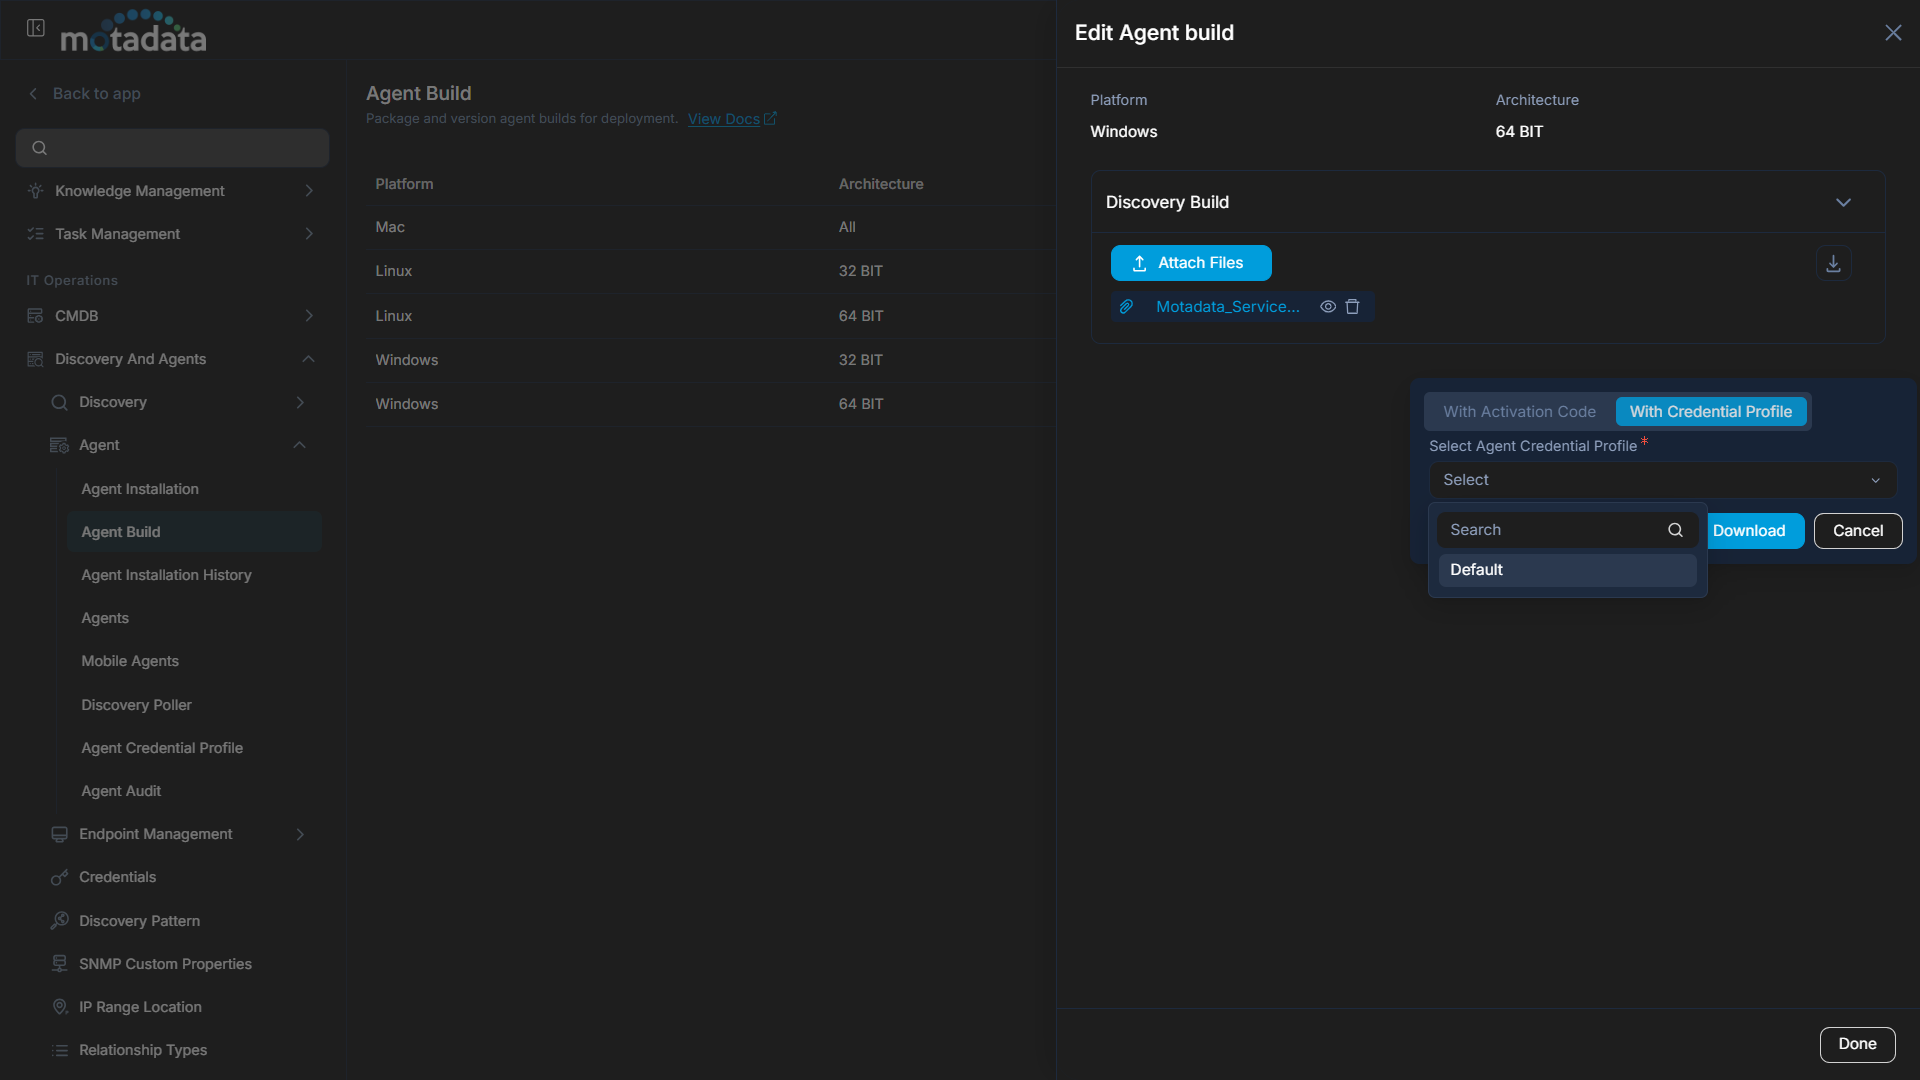The width and height of the screenshot is (1920, 1080).
Task: Close the Edit Agent build panel
Action: pos(1893,33)
